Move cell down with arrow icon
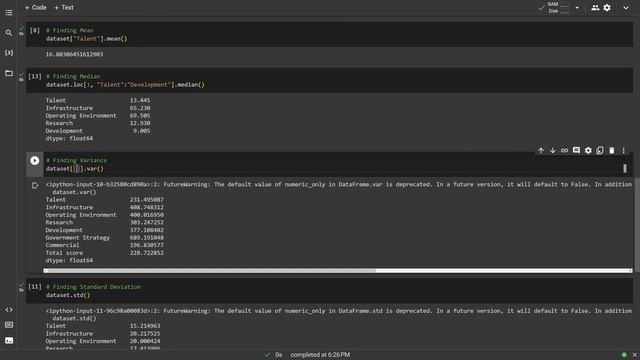Screen dimensions: 640x360 tap(553, 151)
